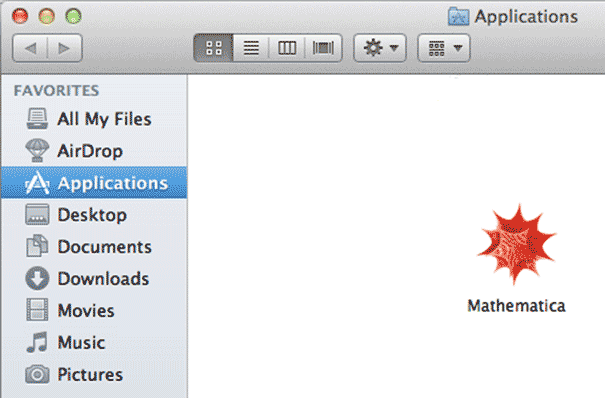Click the Applications folder icon in title bar
Image resolution: width=605 pixels, height=398 pixels.
click(458, 17)
